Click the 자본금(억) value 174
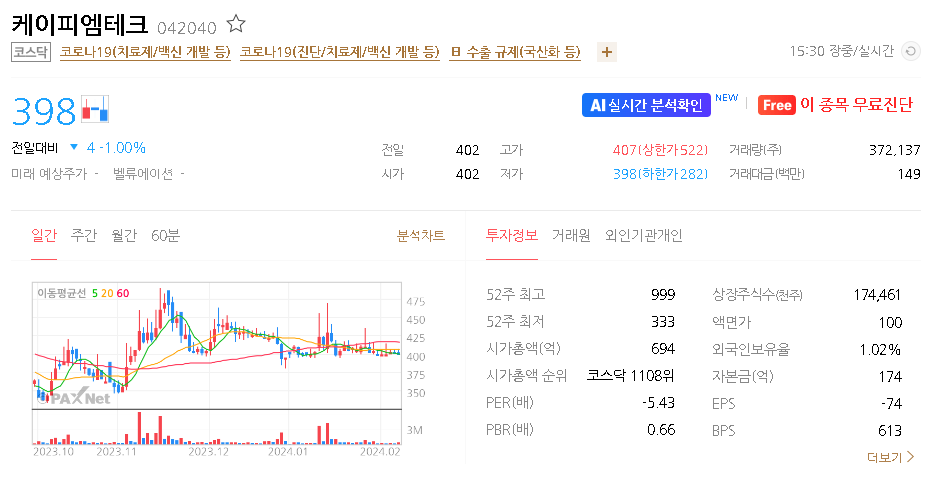 890,377
